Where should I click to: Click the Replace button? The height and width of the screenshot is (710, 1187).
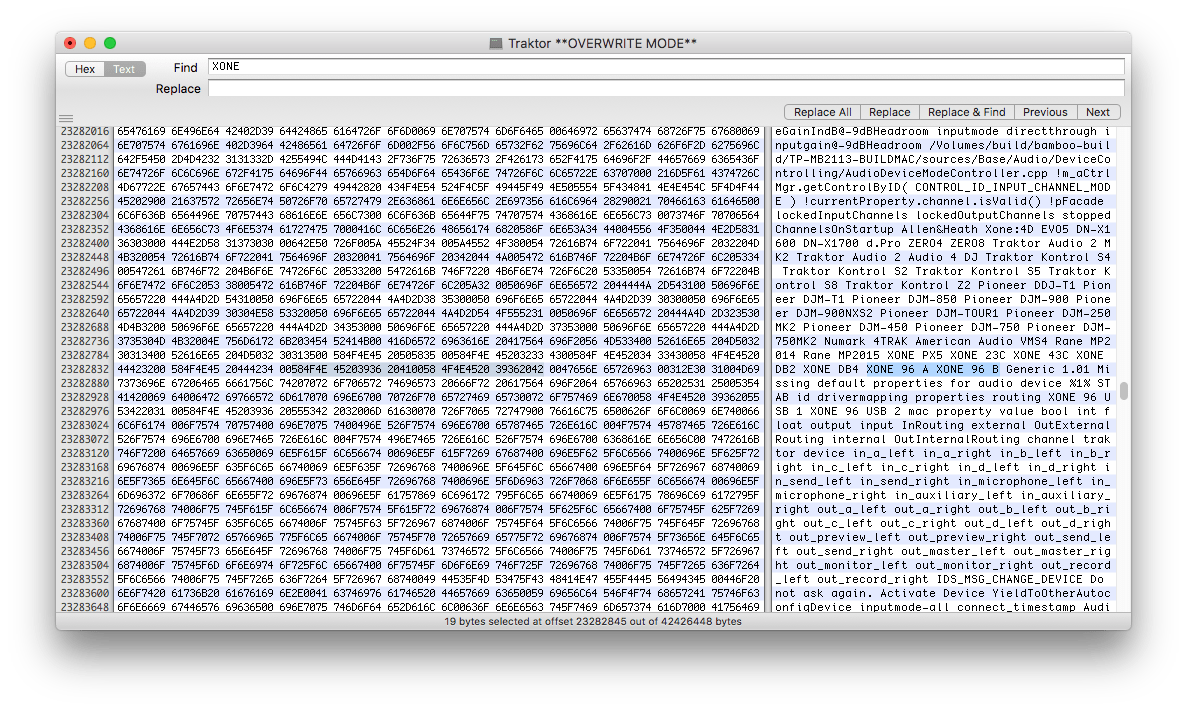[889, 112]
